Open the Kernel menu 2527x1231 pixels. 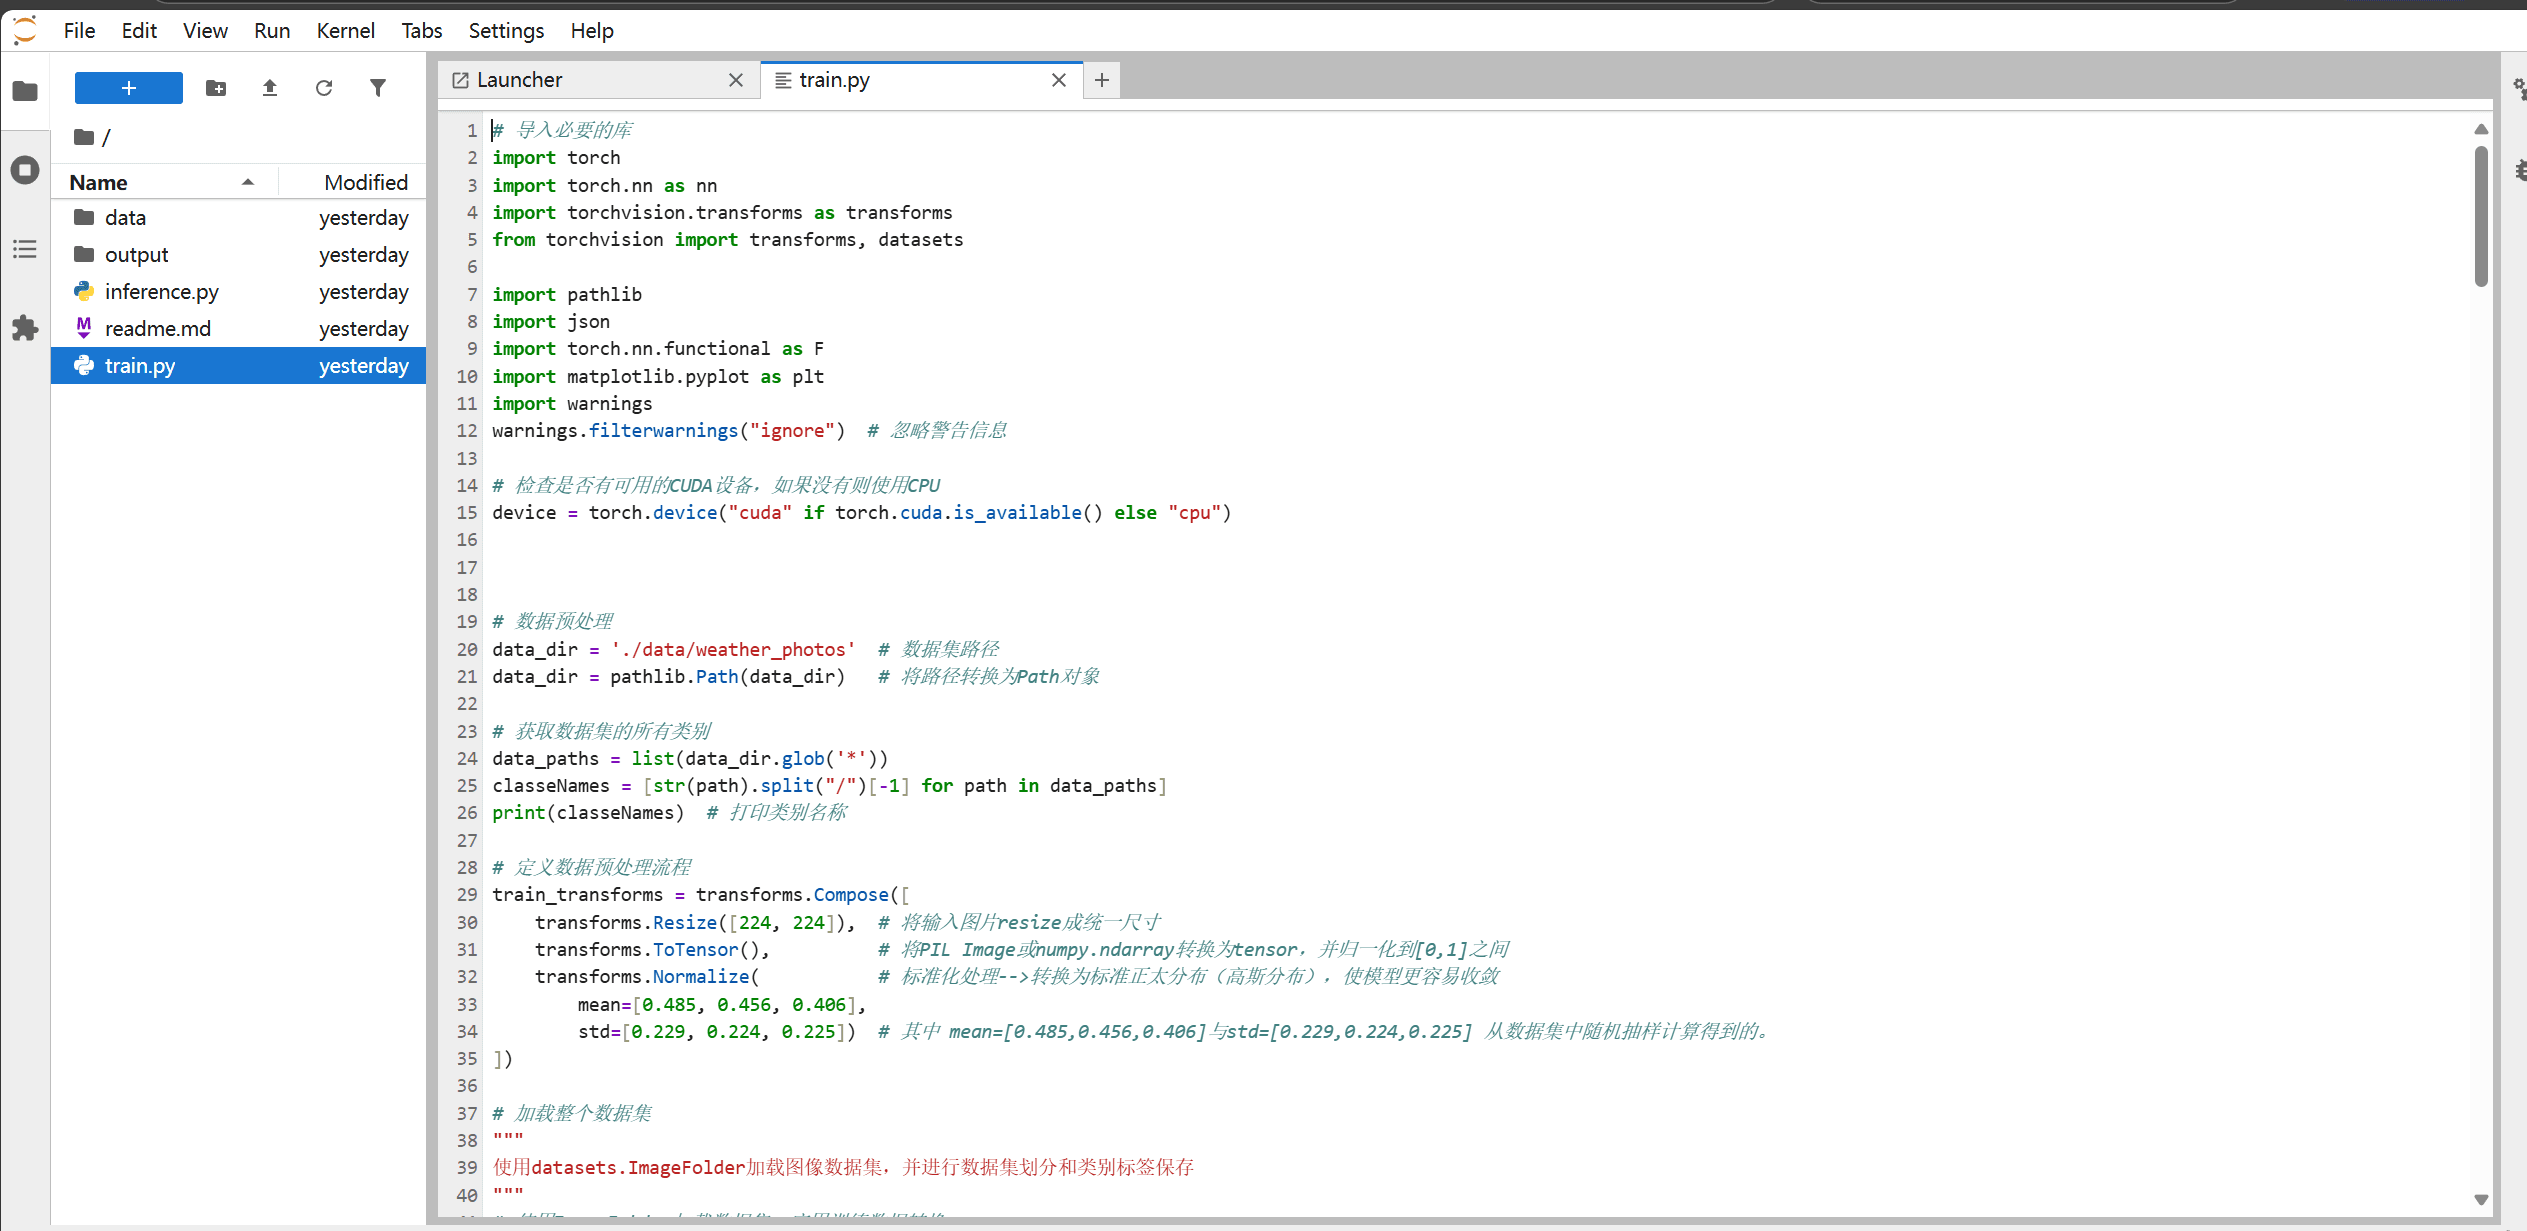(x=345, y=31)
